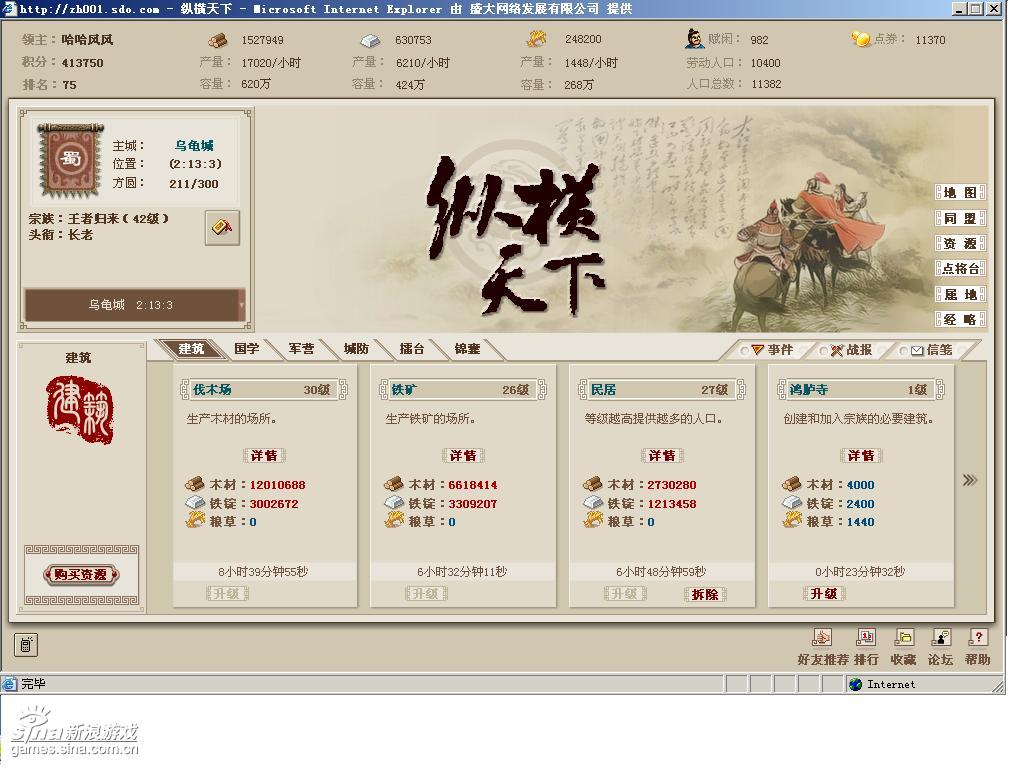Image resolution: width=1024 pixels, height=768 pixels.
Task: Click the 鸿胪寺 building title
Action: (808, 390)
